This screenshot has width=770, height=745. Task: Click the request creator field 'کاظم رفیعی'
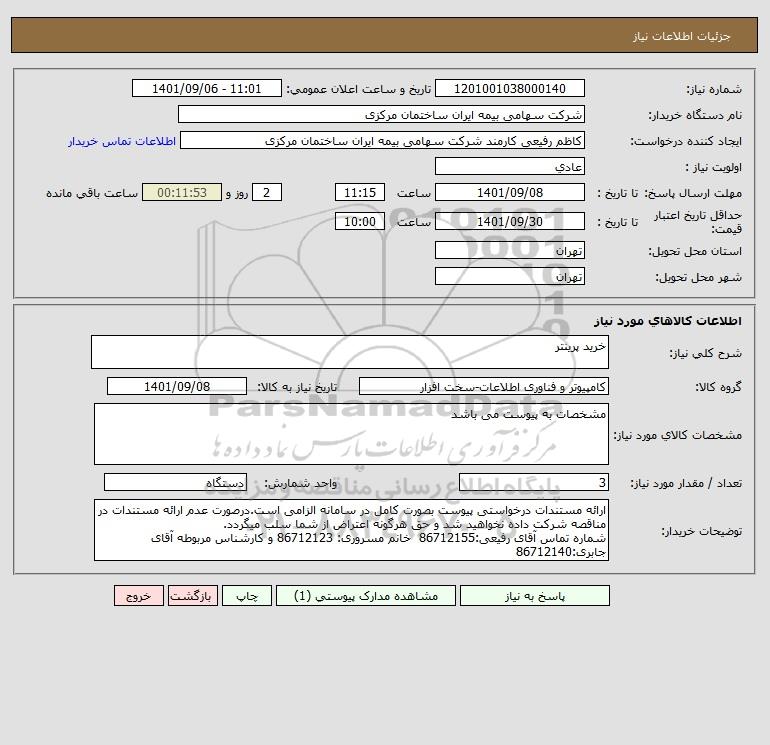tap(383, 140)
